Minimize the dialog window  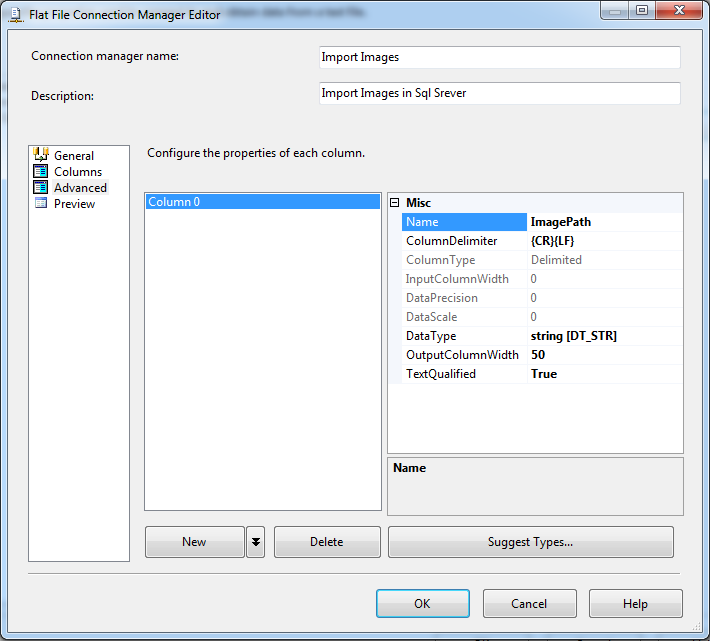(x=614, y=11)
